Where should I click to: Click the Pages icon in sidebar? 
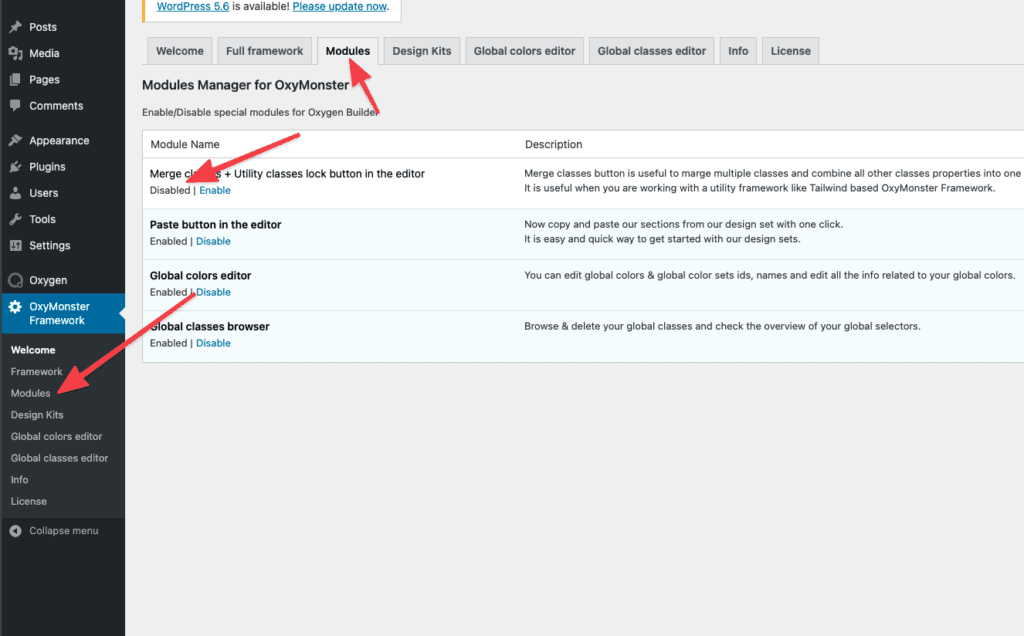click(16, 79)
